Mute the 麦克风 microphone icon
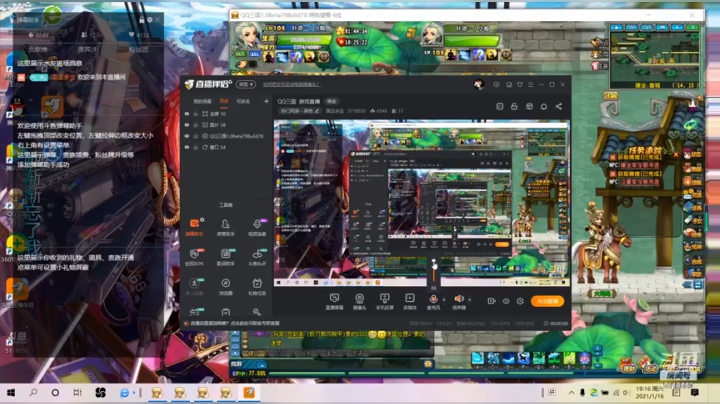This screenshot has height=404, width=720. point(433,299)
